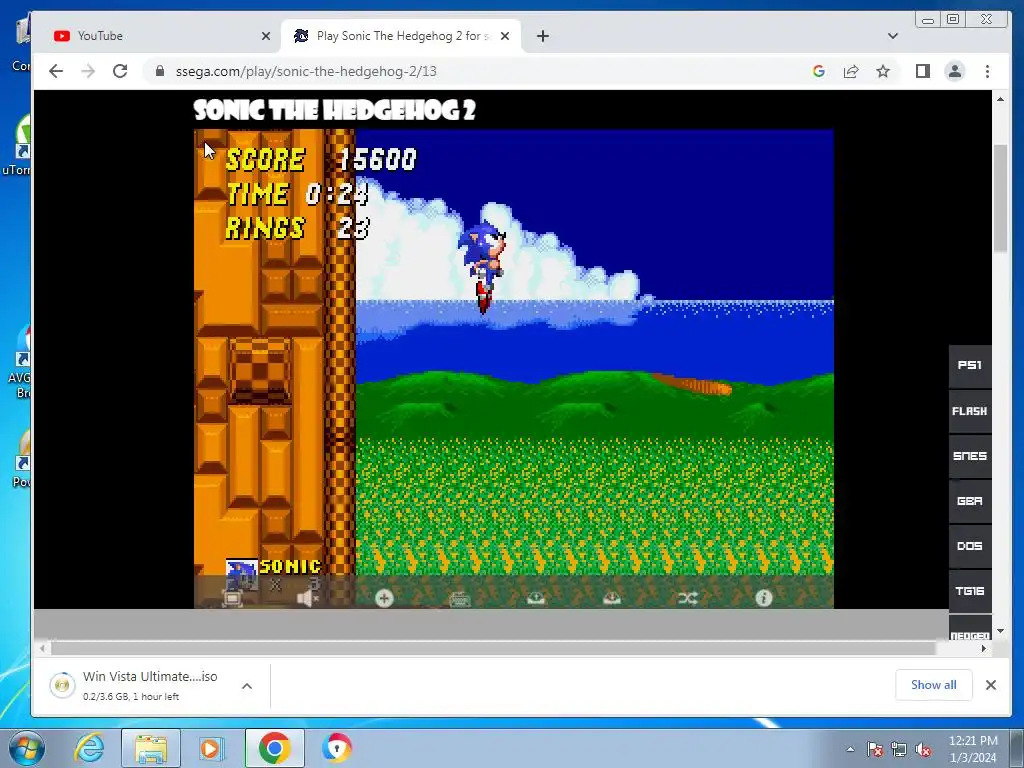
Task: Open the DOS sidebar category
Action: click(x=970, y=546)
